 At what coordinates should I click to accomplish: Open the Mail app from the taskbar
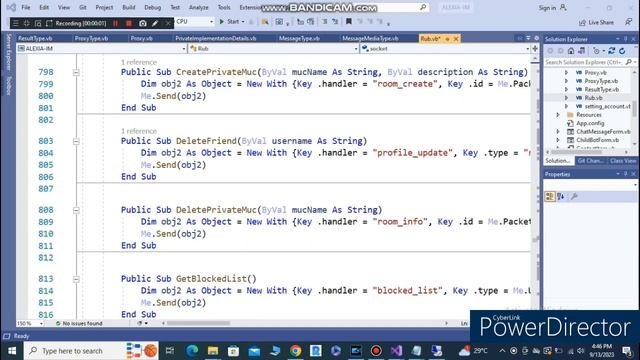click(x=254, y=351)
